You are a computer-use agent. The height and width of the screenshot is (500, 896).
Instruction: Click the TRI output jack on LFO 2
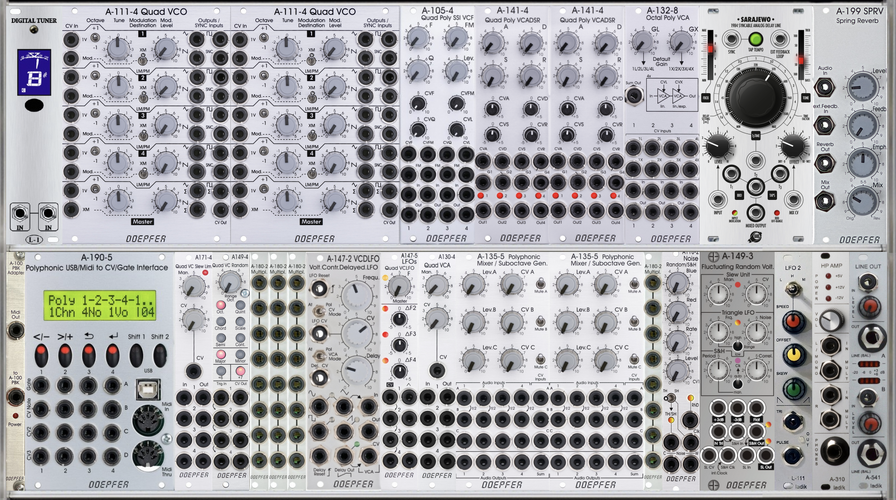pyautogui.click(x=793, y=423)
